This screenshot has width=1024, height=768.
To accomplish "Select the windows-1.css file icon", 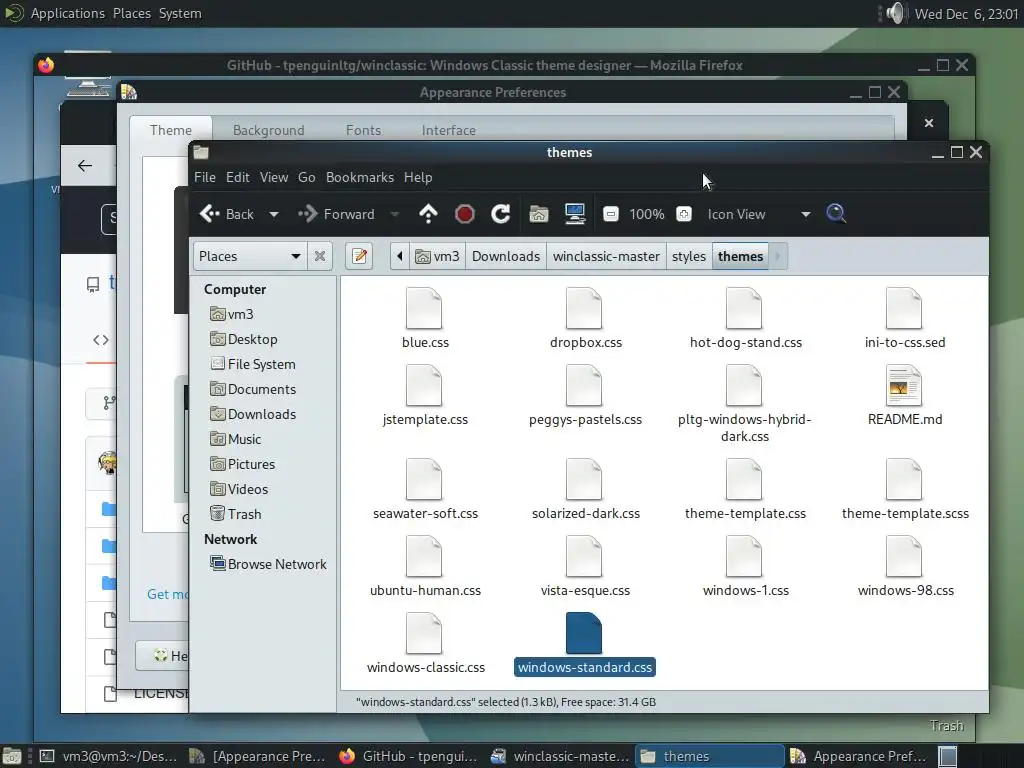I will tap(744, 556).
